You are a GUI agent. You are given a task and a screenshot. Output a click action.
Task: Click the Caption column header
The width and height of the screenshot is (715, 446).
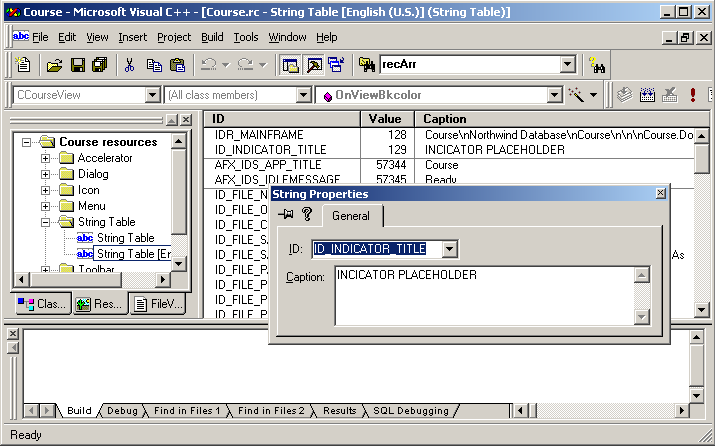click(562, 119)
